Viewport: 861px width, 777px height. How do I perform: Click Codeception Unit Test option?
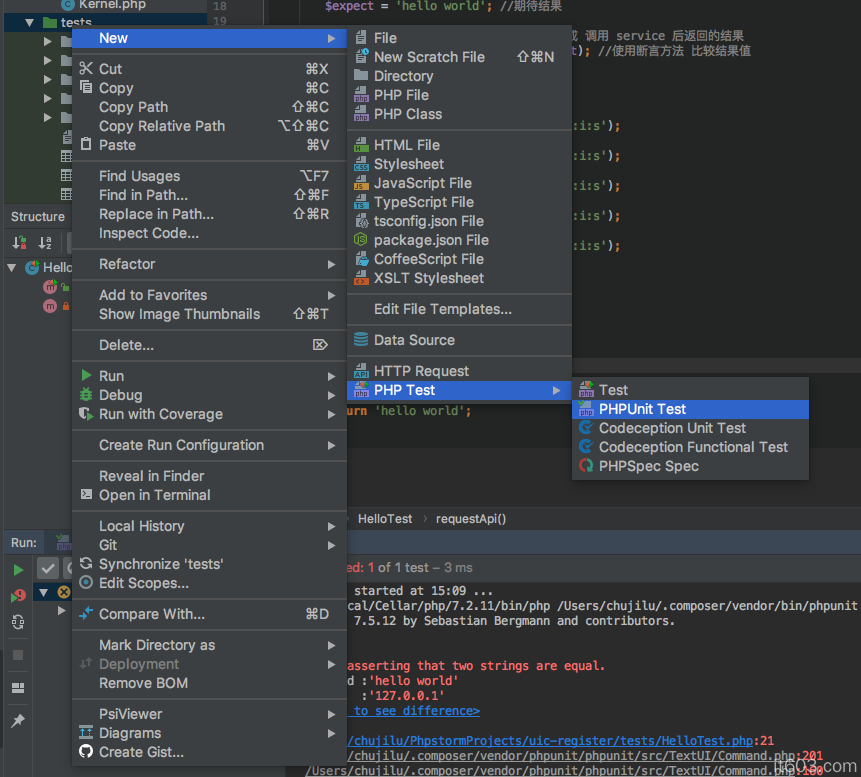[672, 428]
